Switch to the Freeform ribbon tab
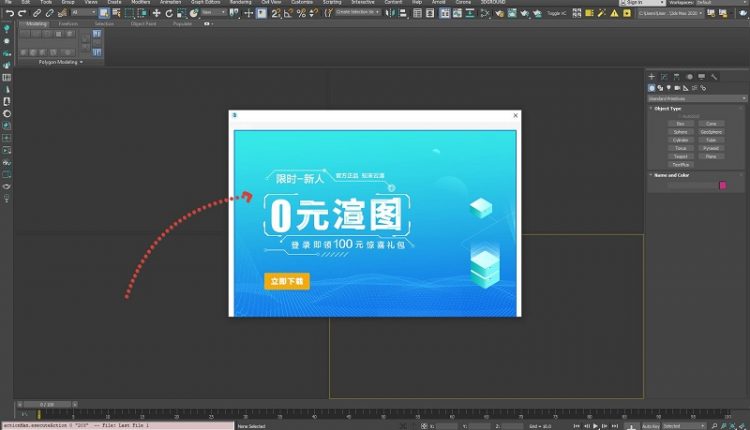 point(68,23)
